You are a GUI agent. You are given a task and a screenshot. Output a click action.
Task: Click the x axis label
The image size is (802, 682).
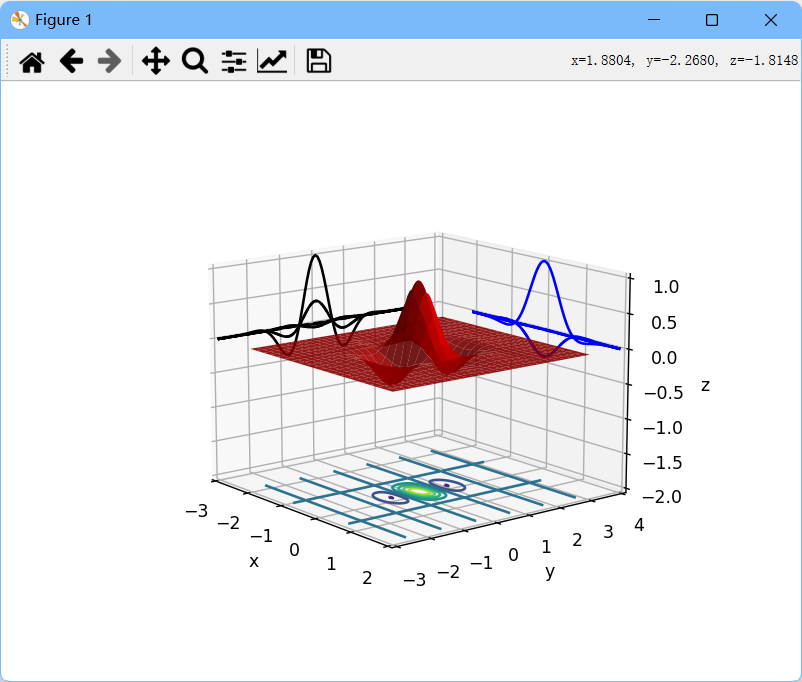(253, 562)
